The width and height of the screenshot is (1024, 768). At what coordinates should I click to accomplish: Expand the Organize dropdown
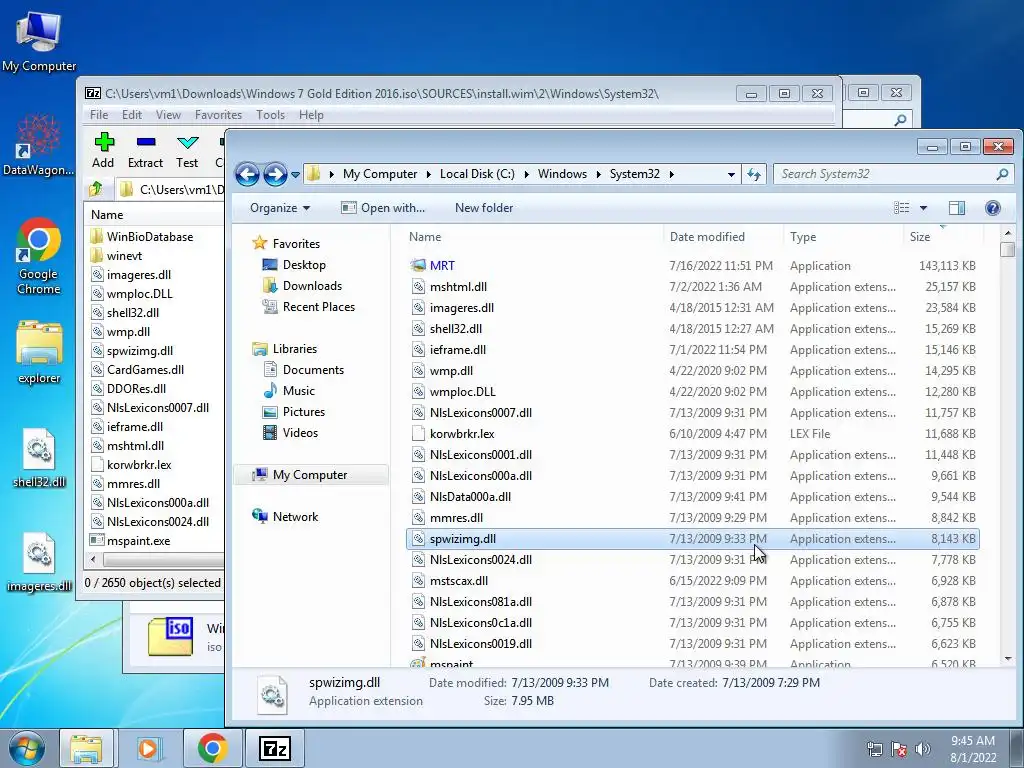(280, 208)
